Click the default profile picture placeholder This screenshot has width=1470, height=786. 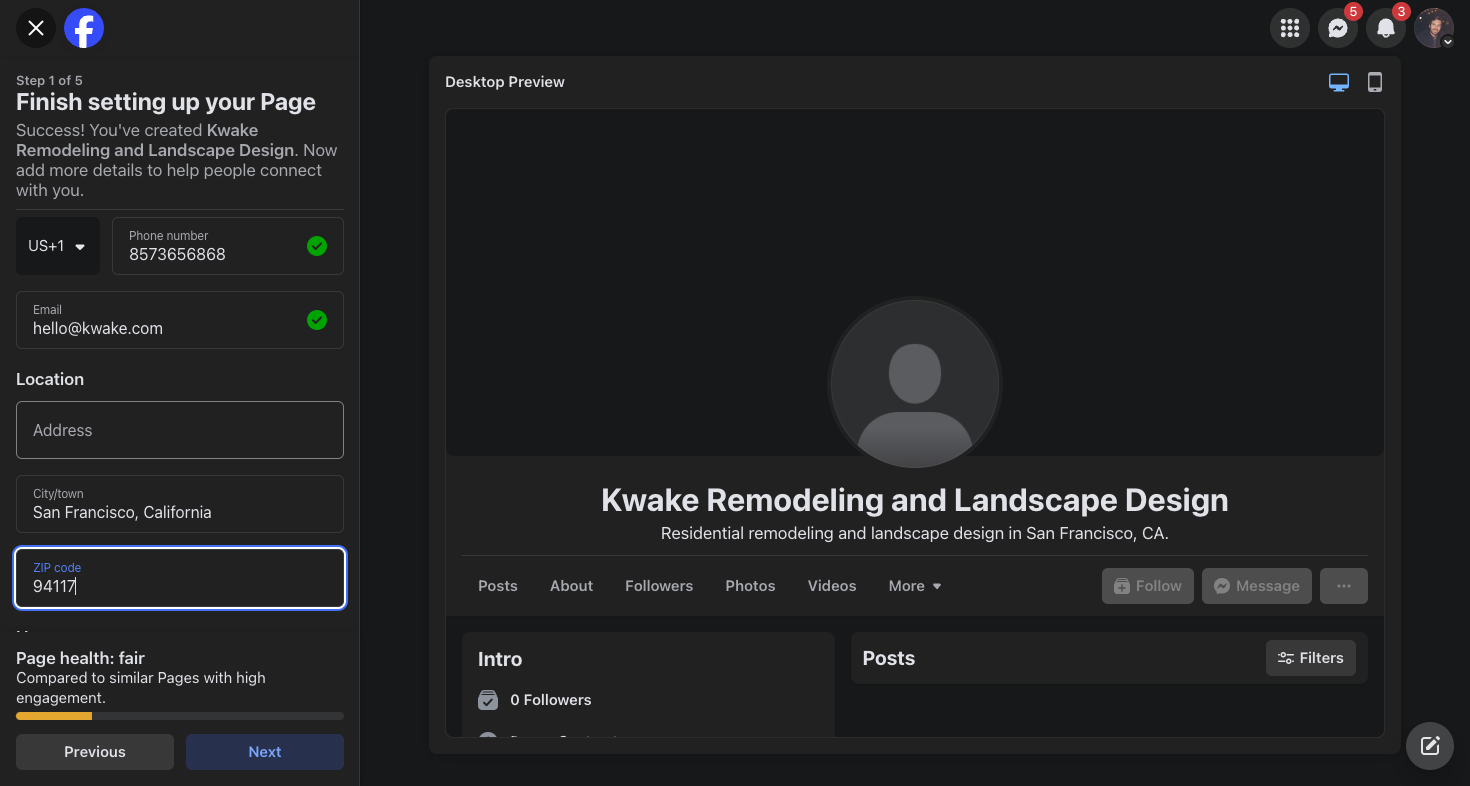pyautogui.click(x=915, y=384)
